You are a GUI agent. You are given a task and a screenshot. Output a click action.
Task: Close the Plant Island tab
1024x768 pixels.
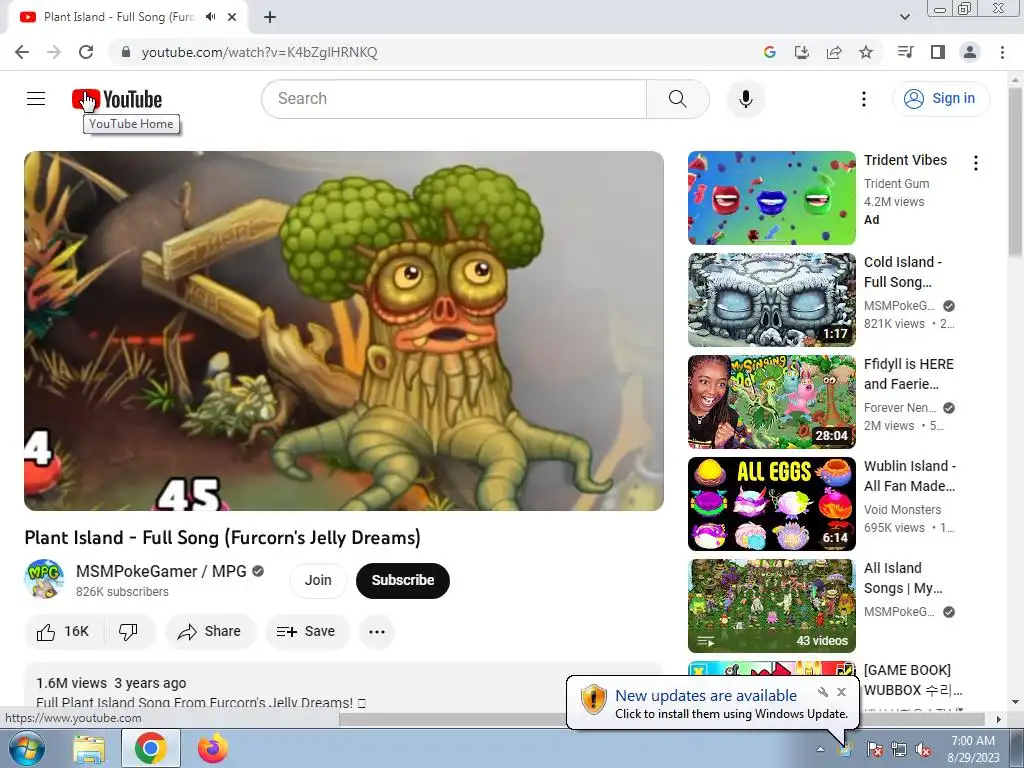(x=232, y=17)
